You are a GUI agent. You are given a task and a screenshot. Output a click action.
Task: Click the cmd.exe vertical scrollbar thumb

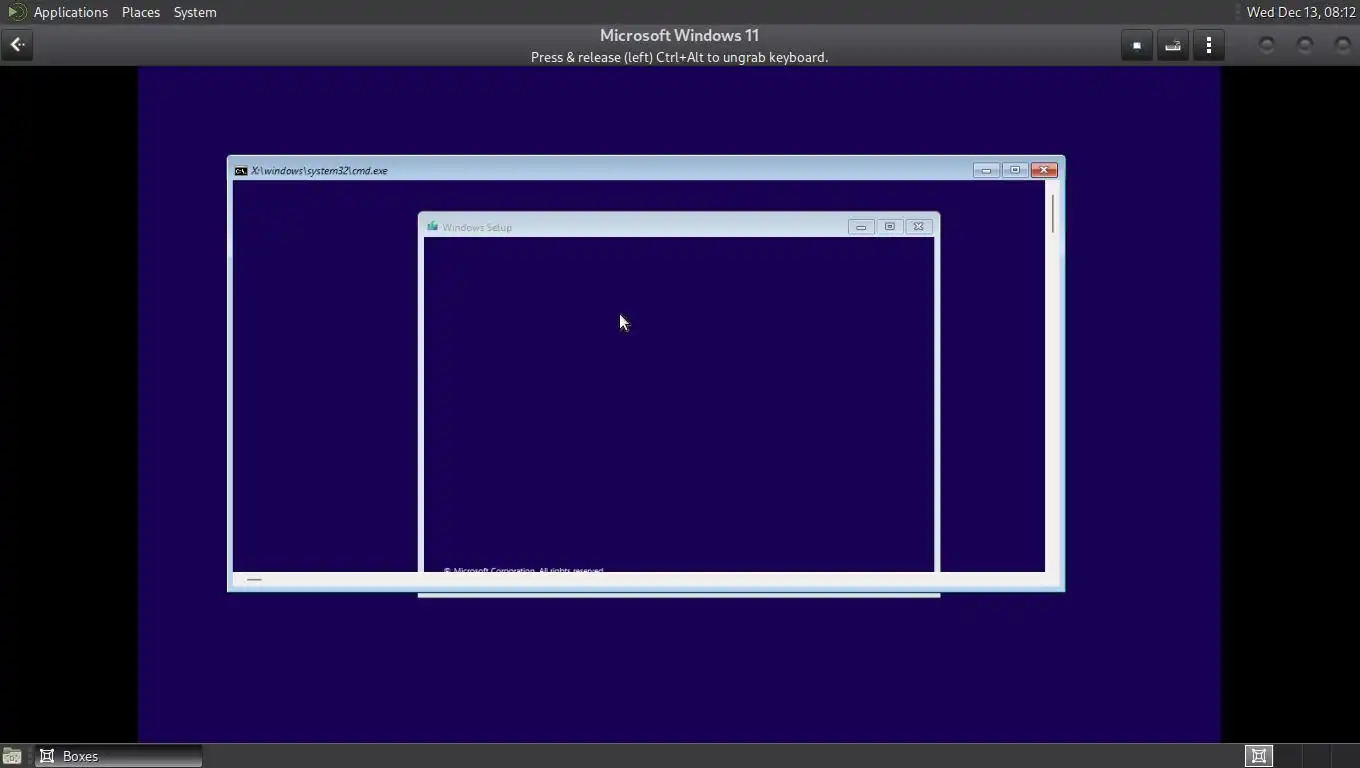pyautogui.click(x=1053, y=214)
